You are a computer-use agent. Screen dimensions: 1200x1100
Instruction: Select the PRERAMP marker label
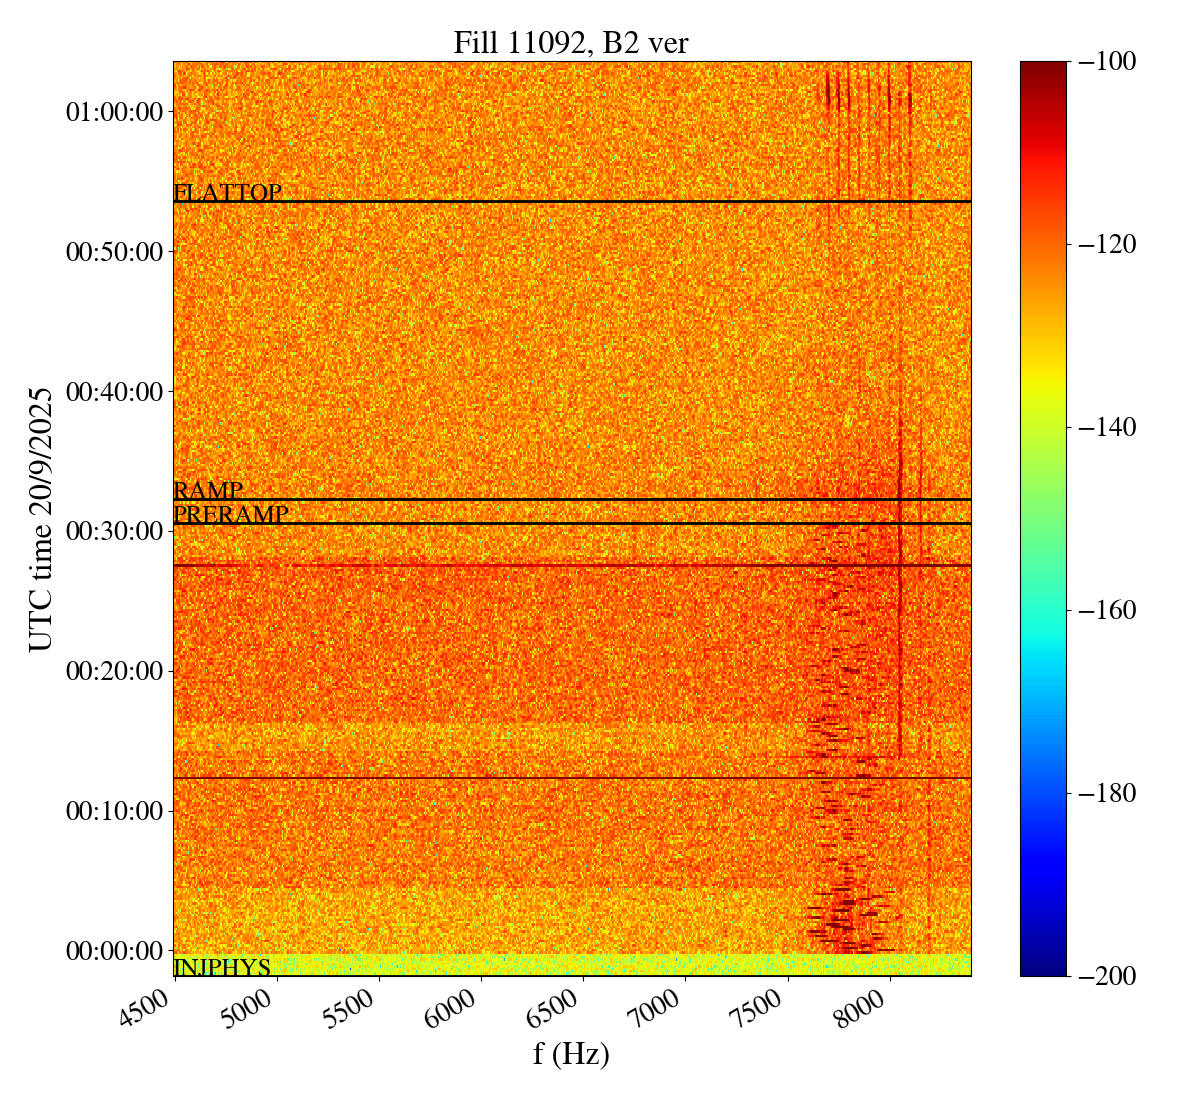point(231,515)
